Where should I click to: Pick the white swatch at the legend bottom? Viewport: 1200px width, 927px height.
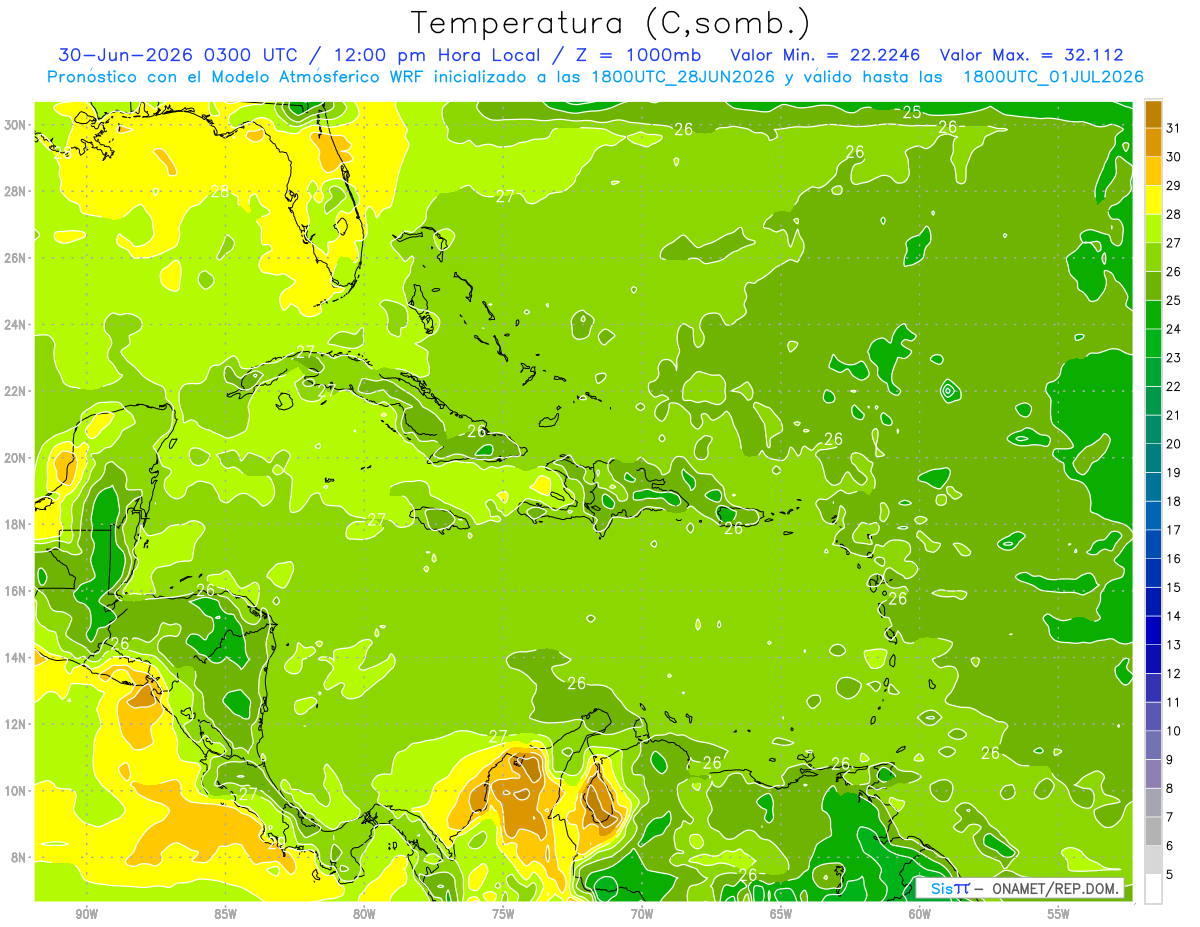(1153, 889)
